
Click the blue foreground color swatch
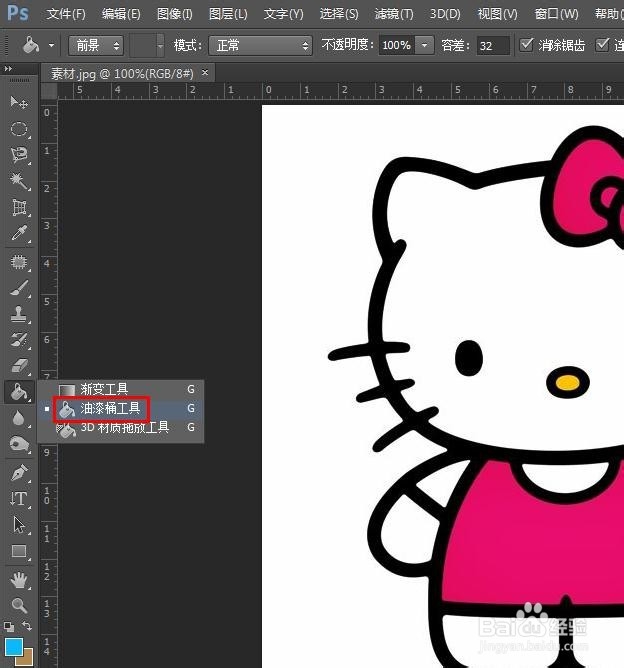pyautogui.click(x=12, y=645)
